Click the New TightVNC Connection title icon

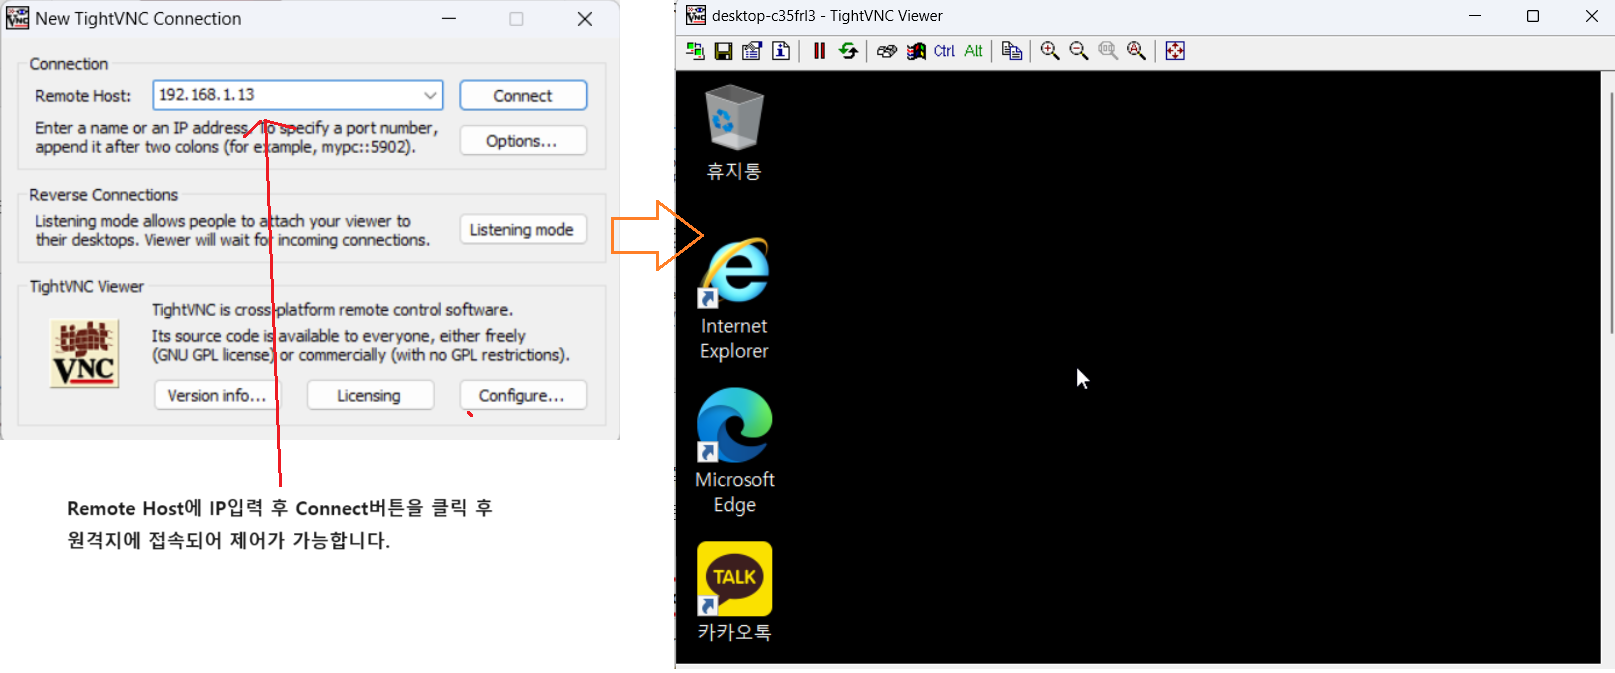18,18
